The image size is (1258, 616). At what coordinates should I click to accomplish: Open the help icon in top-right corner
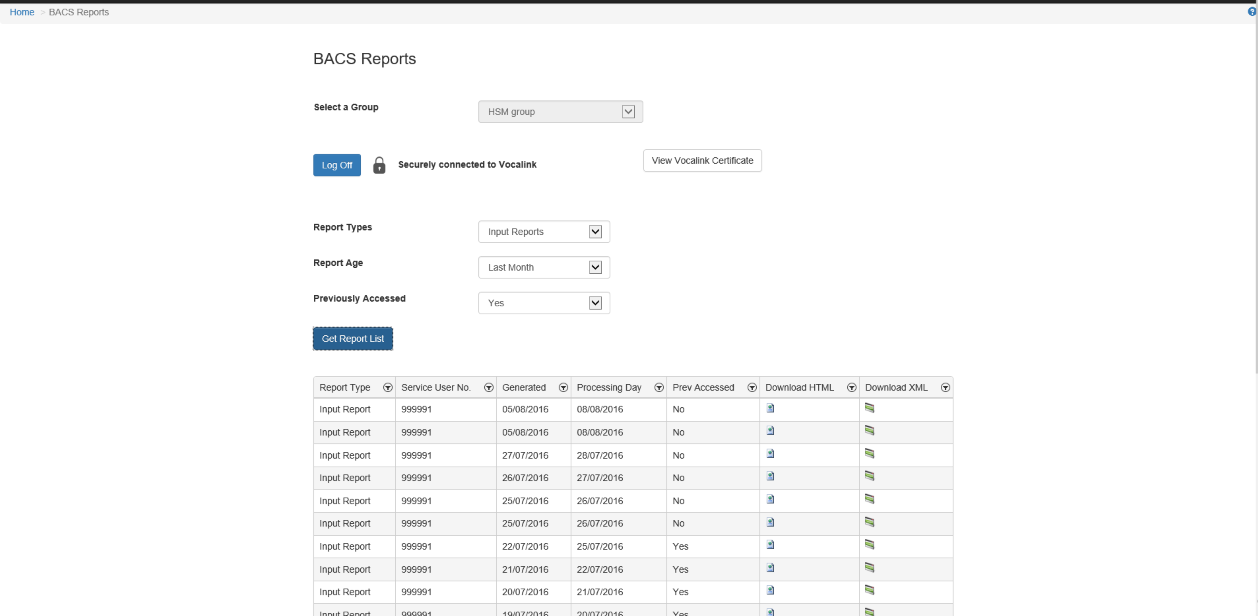[1252, 12]
